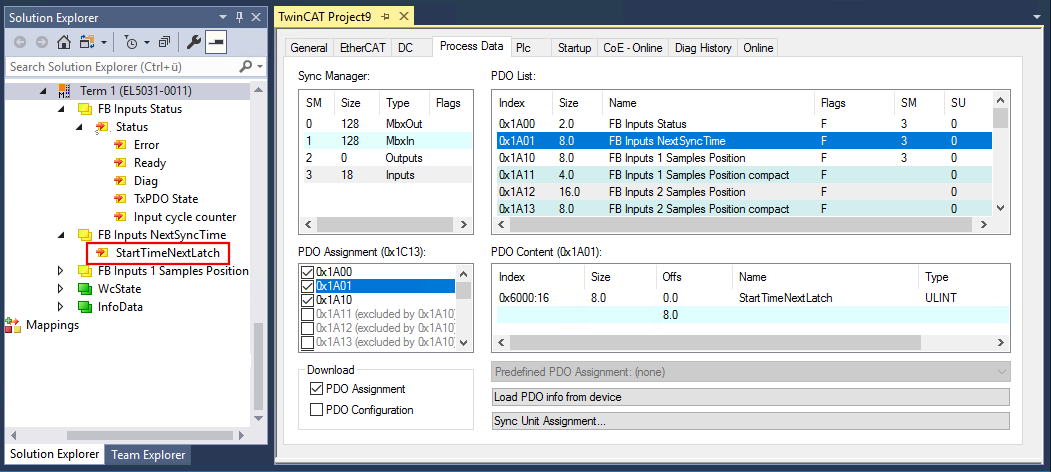Toggle the PDO Assignment download checkbox

[316, 389]
